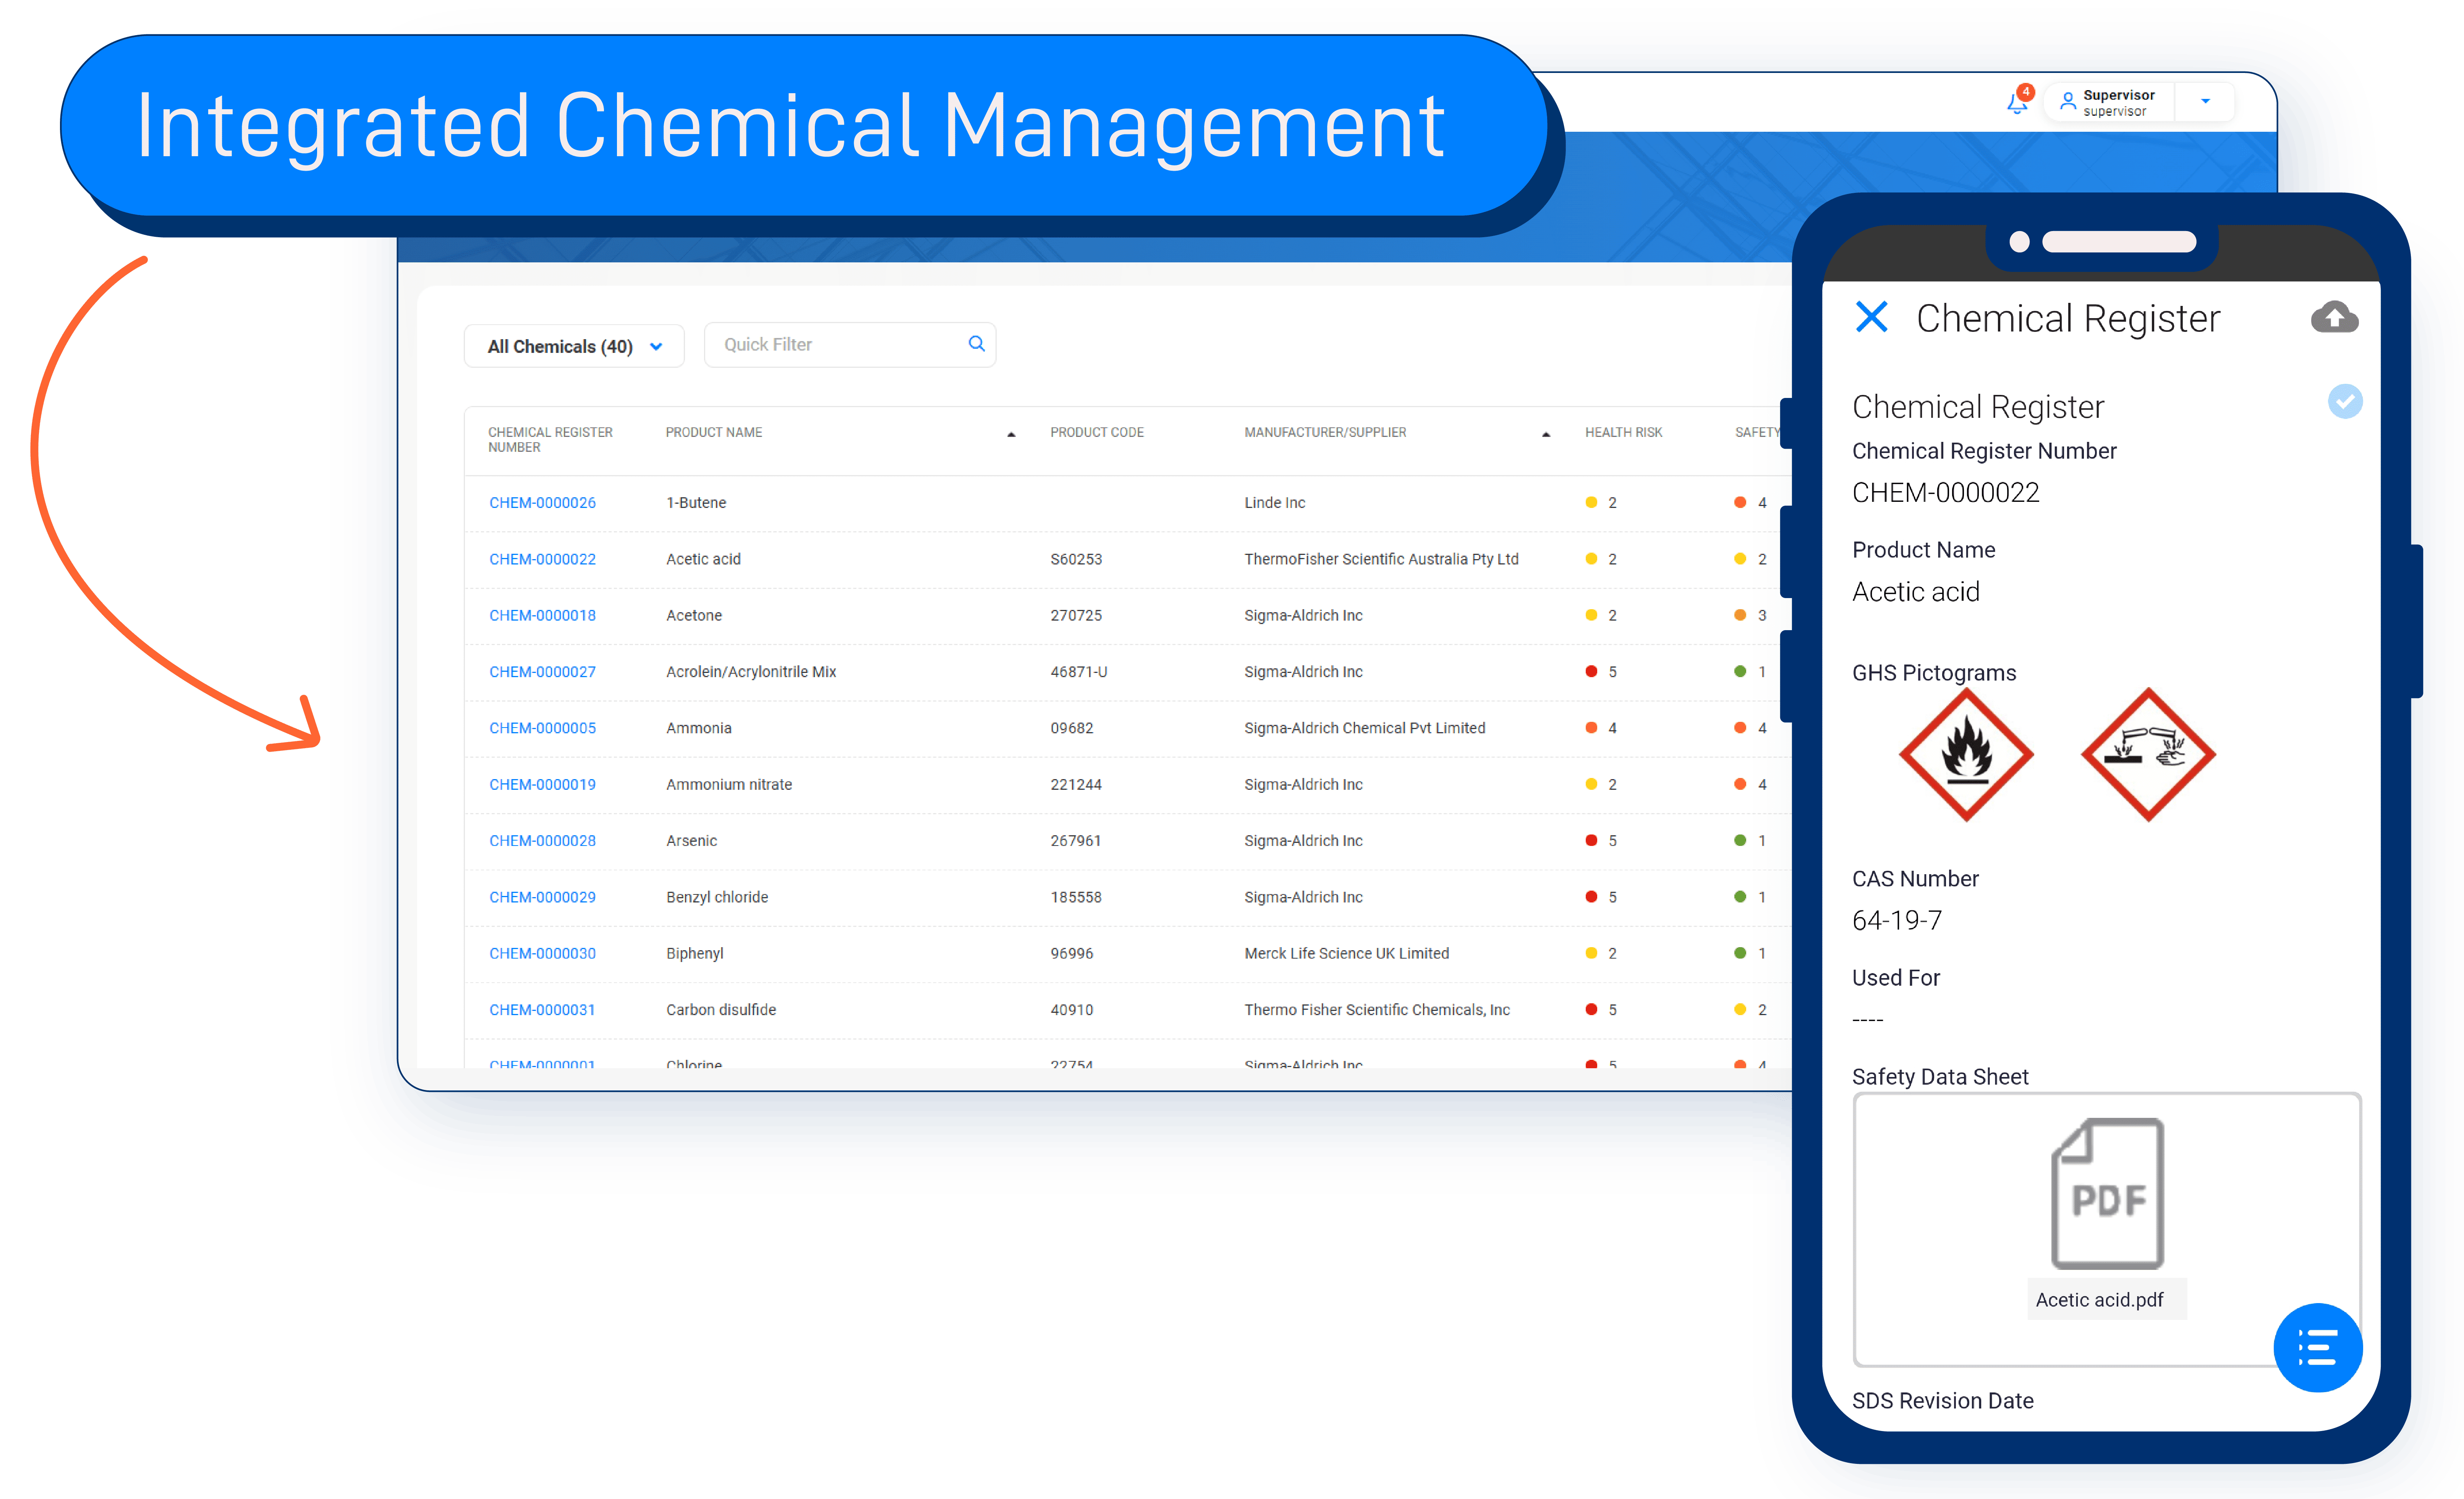Click the Quick Filter search magnifier icon
2464x1499 pixels.
tap(976, 344)
